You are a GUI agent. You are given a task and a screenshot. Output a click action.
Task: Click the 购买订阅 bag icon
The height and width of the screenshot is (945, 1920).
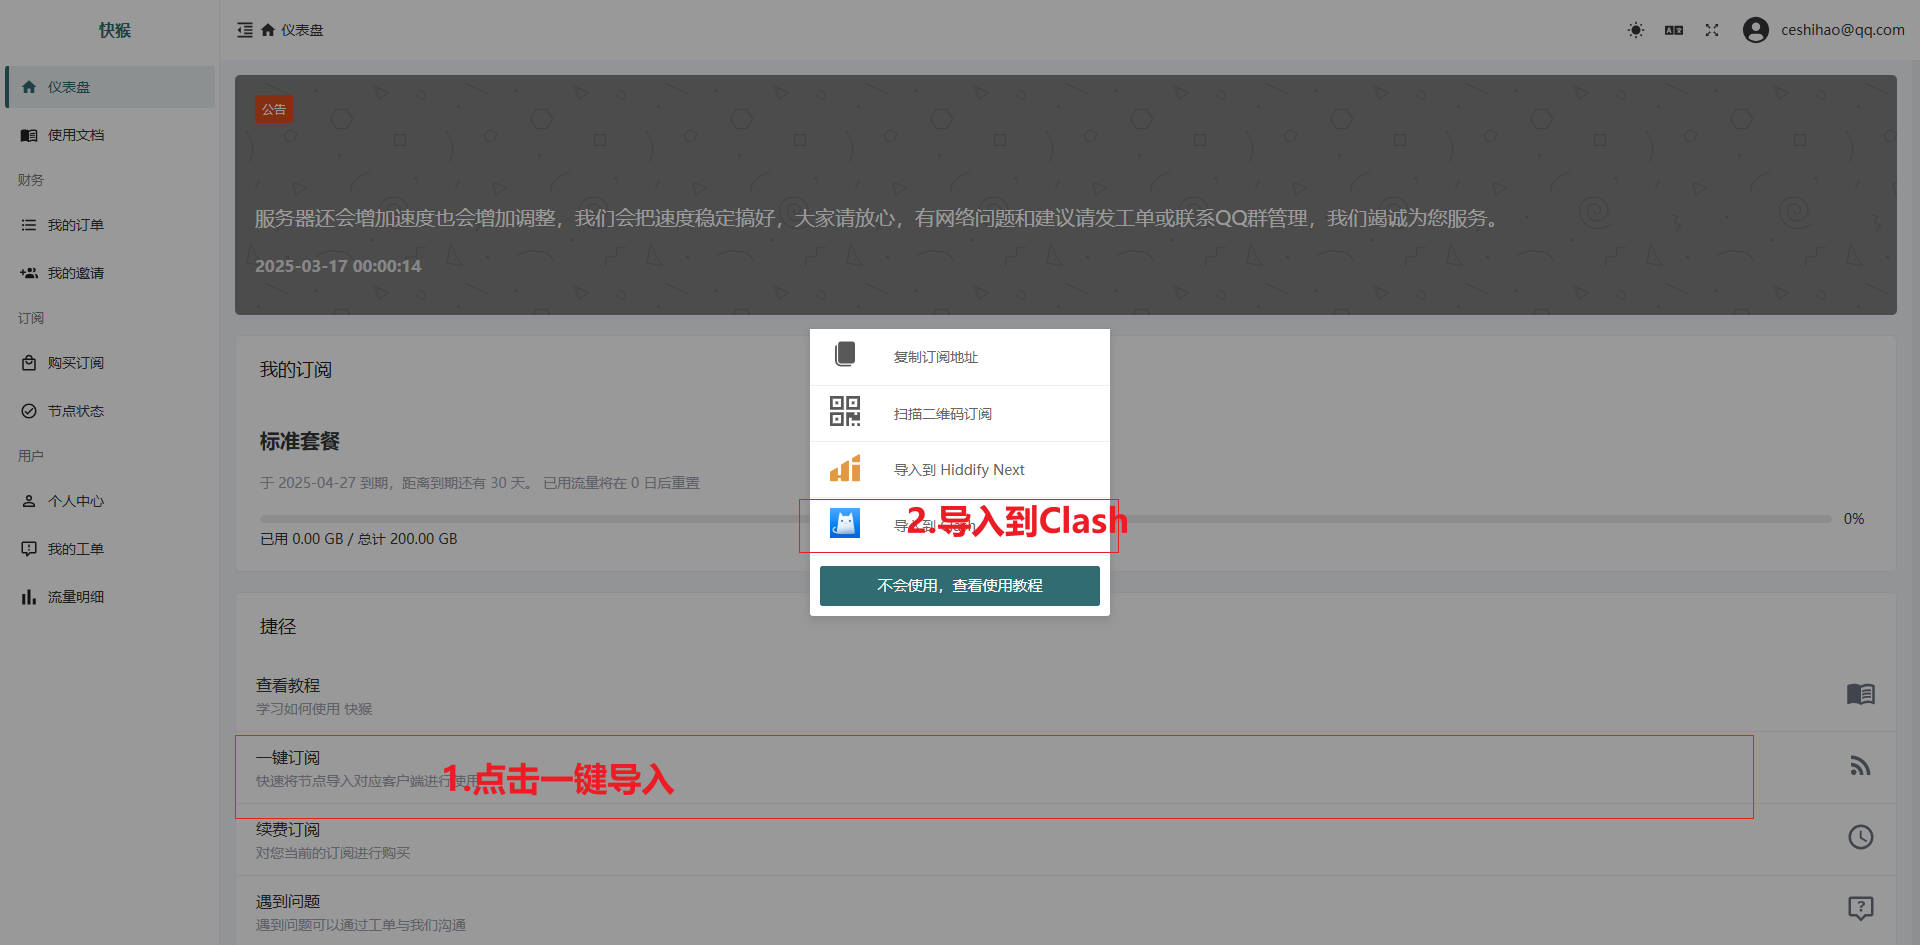pyautogui.click(x=29, y=363)
